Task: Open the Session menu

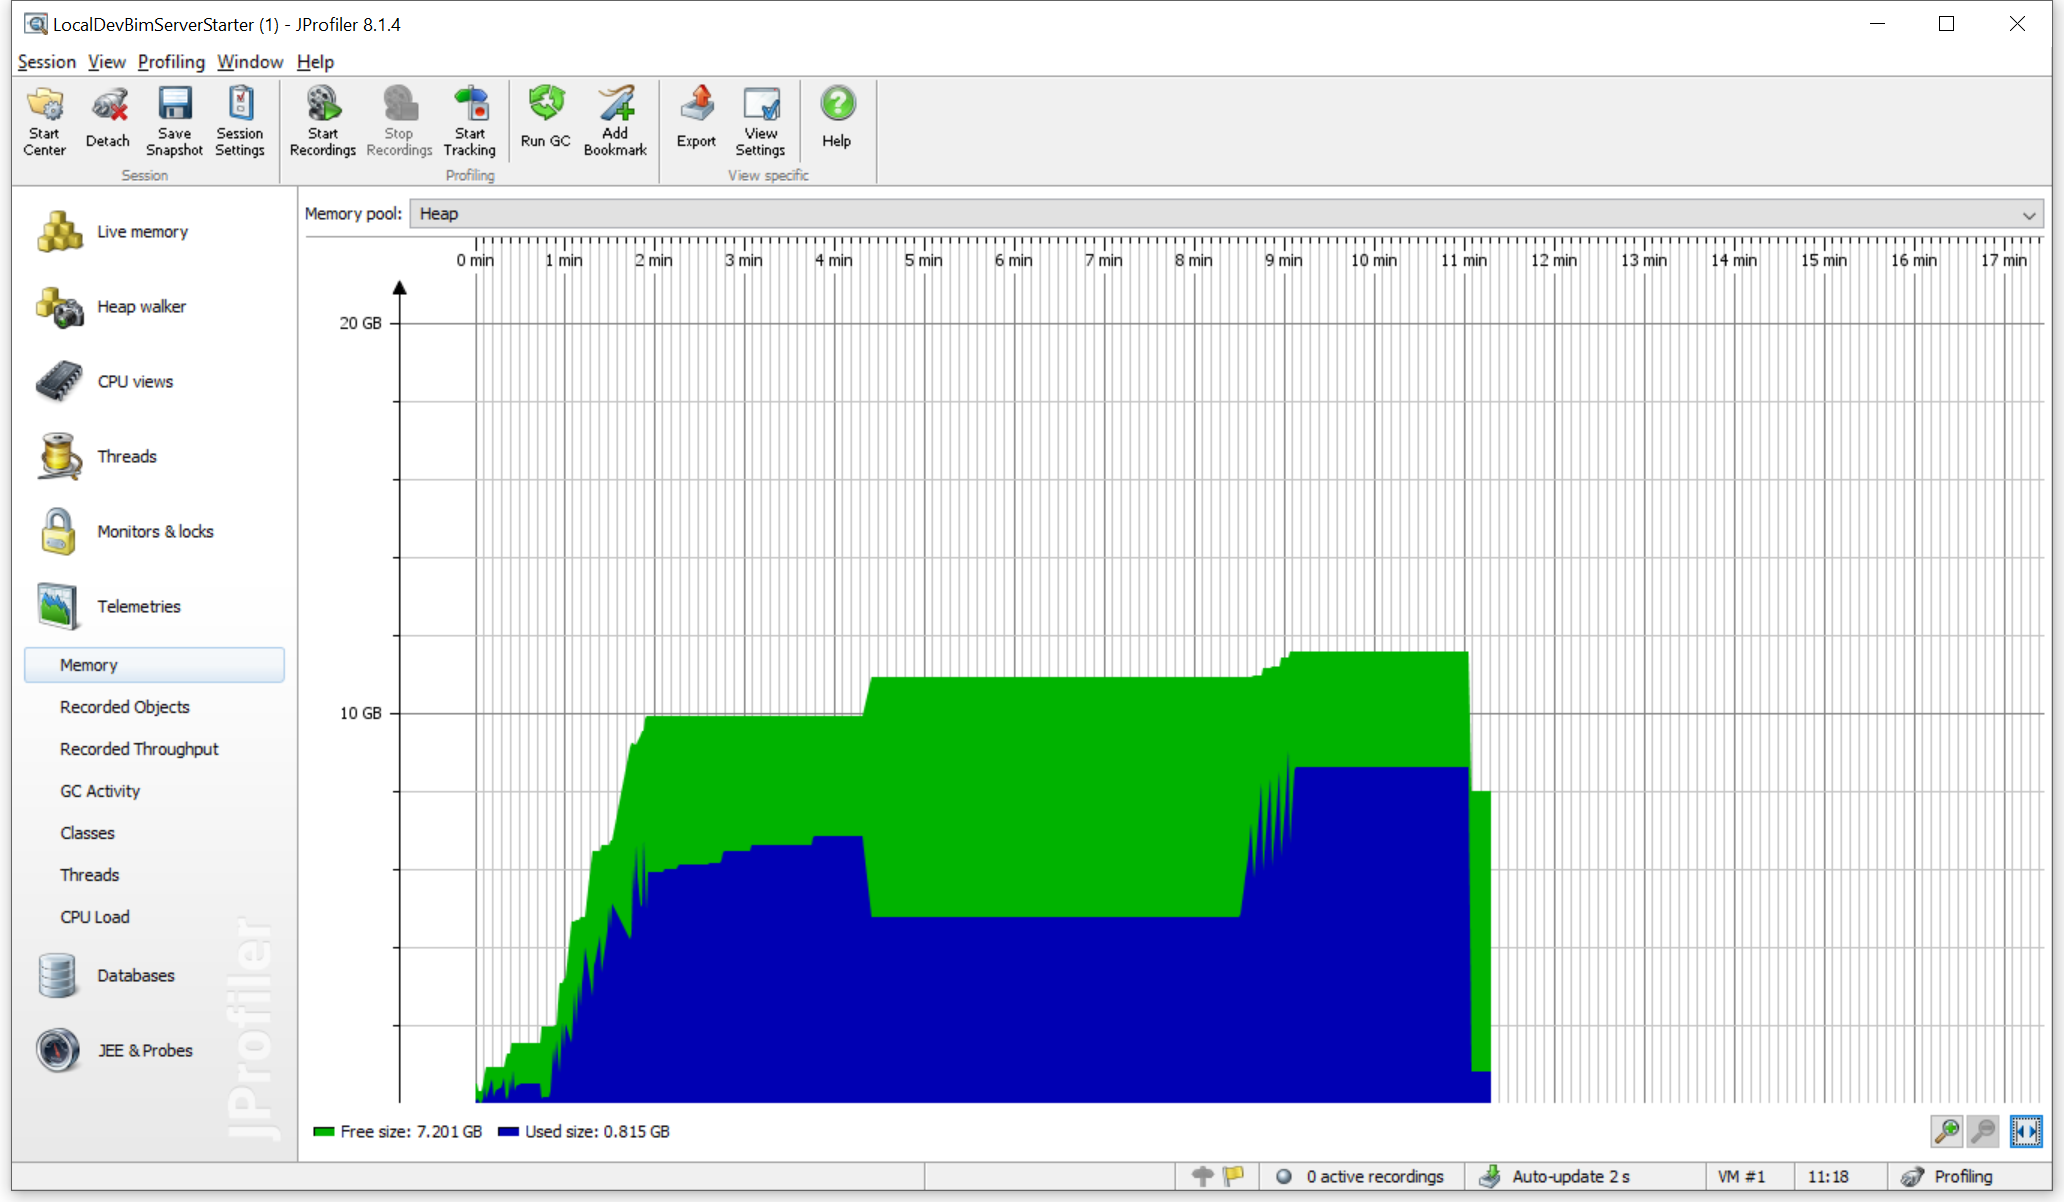Action: click(x=46, y=62)
